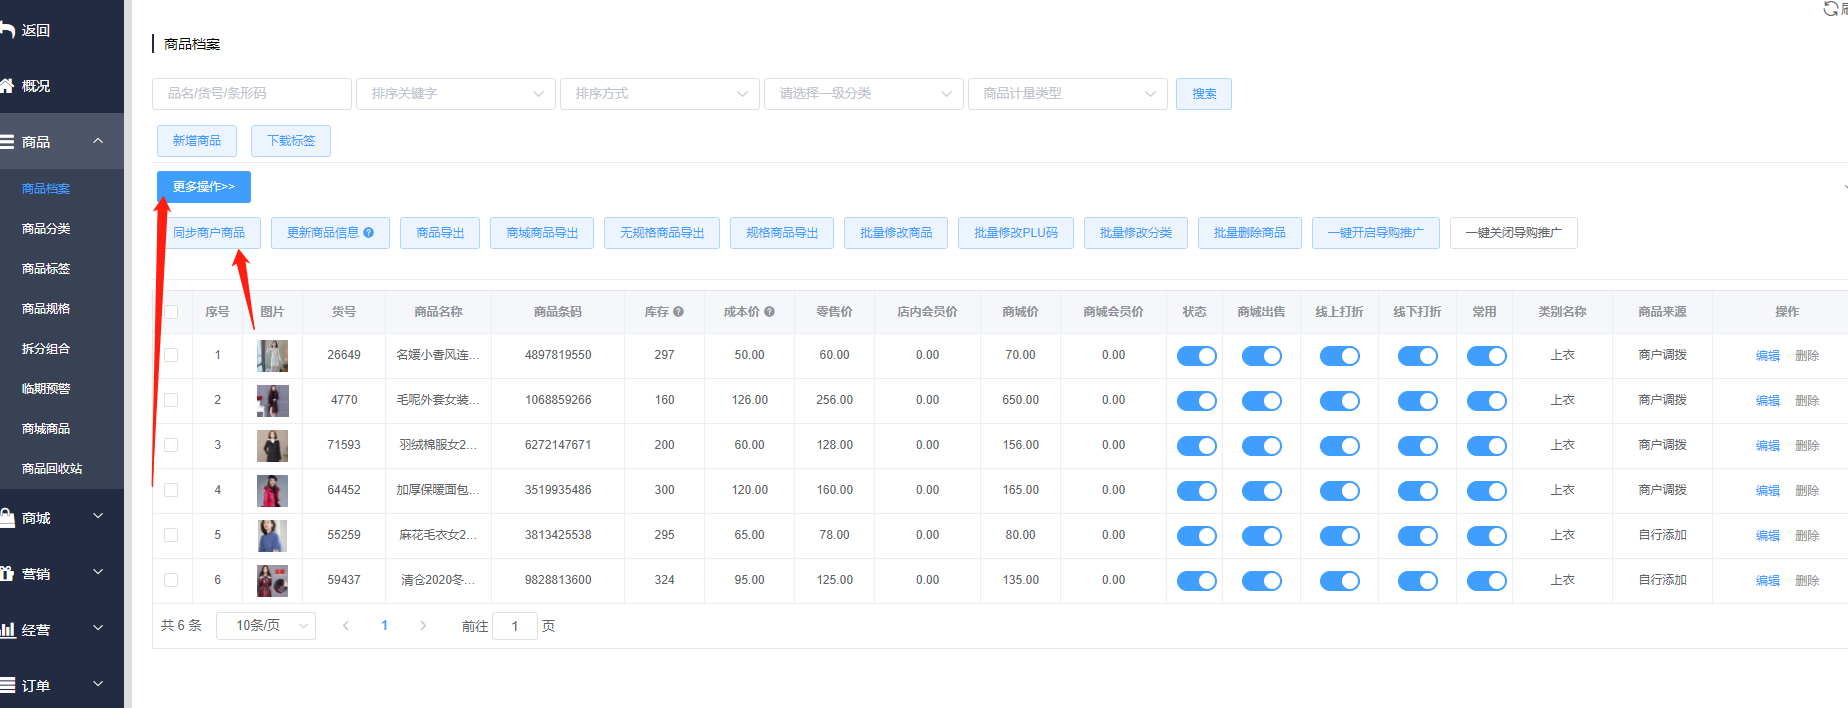The height and width of the screenshot is (708, 1848).
Task: Click the 品名/货号/条形码 search field
Action: coord(252,94)
